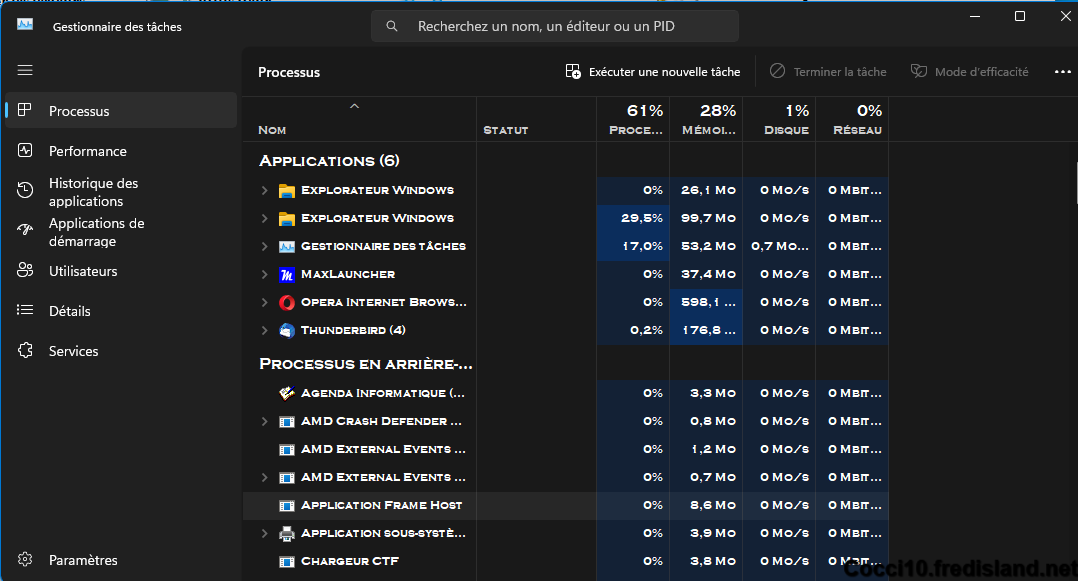Open the three-dot more options menu
Viewport: 1078px width, 581px height.
pyautogui.click(x=1062, y=72)
